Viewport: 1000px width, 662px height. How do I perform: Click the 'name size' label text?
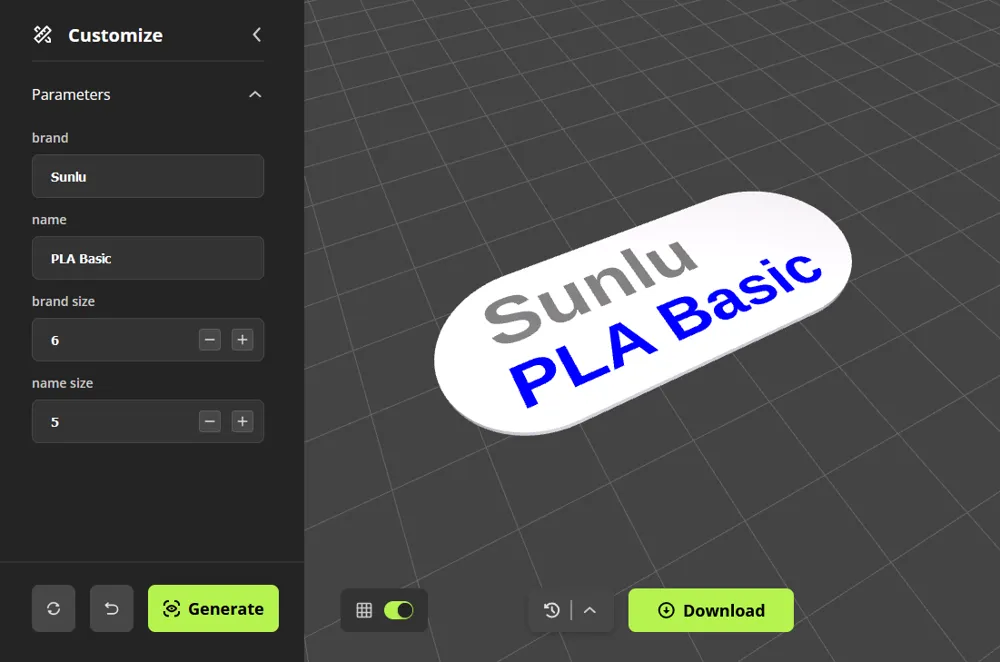62,383
